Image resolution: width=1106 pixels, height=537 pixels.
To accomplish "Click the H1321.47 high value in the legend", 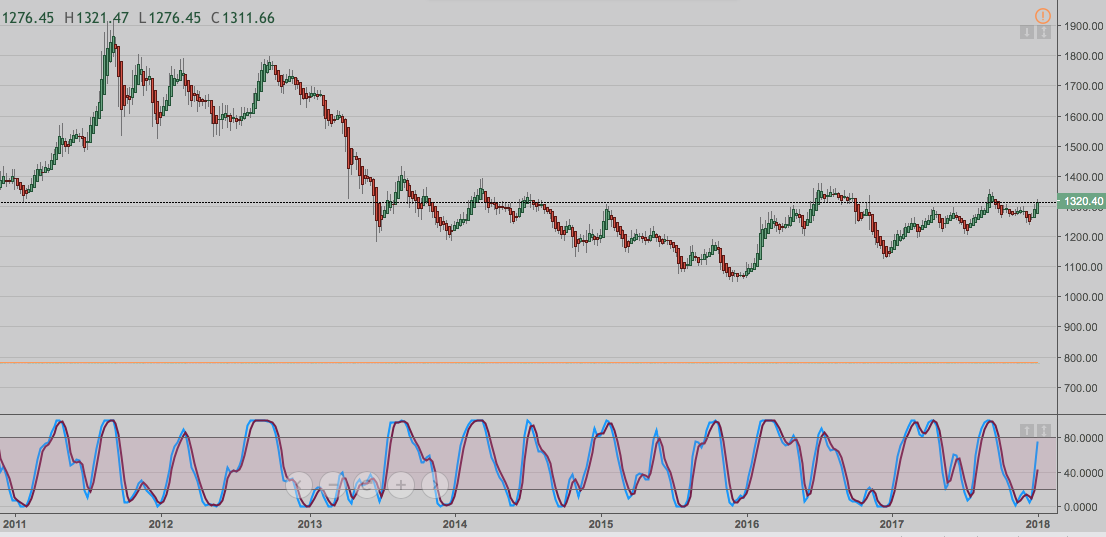I will coord(97,18).
